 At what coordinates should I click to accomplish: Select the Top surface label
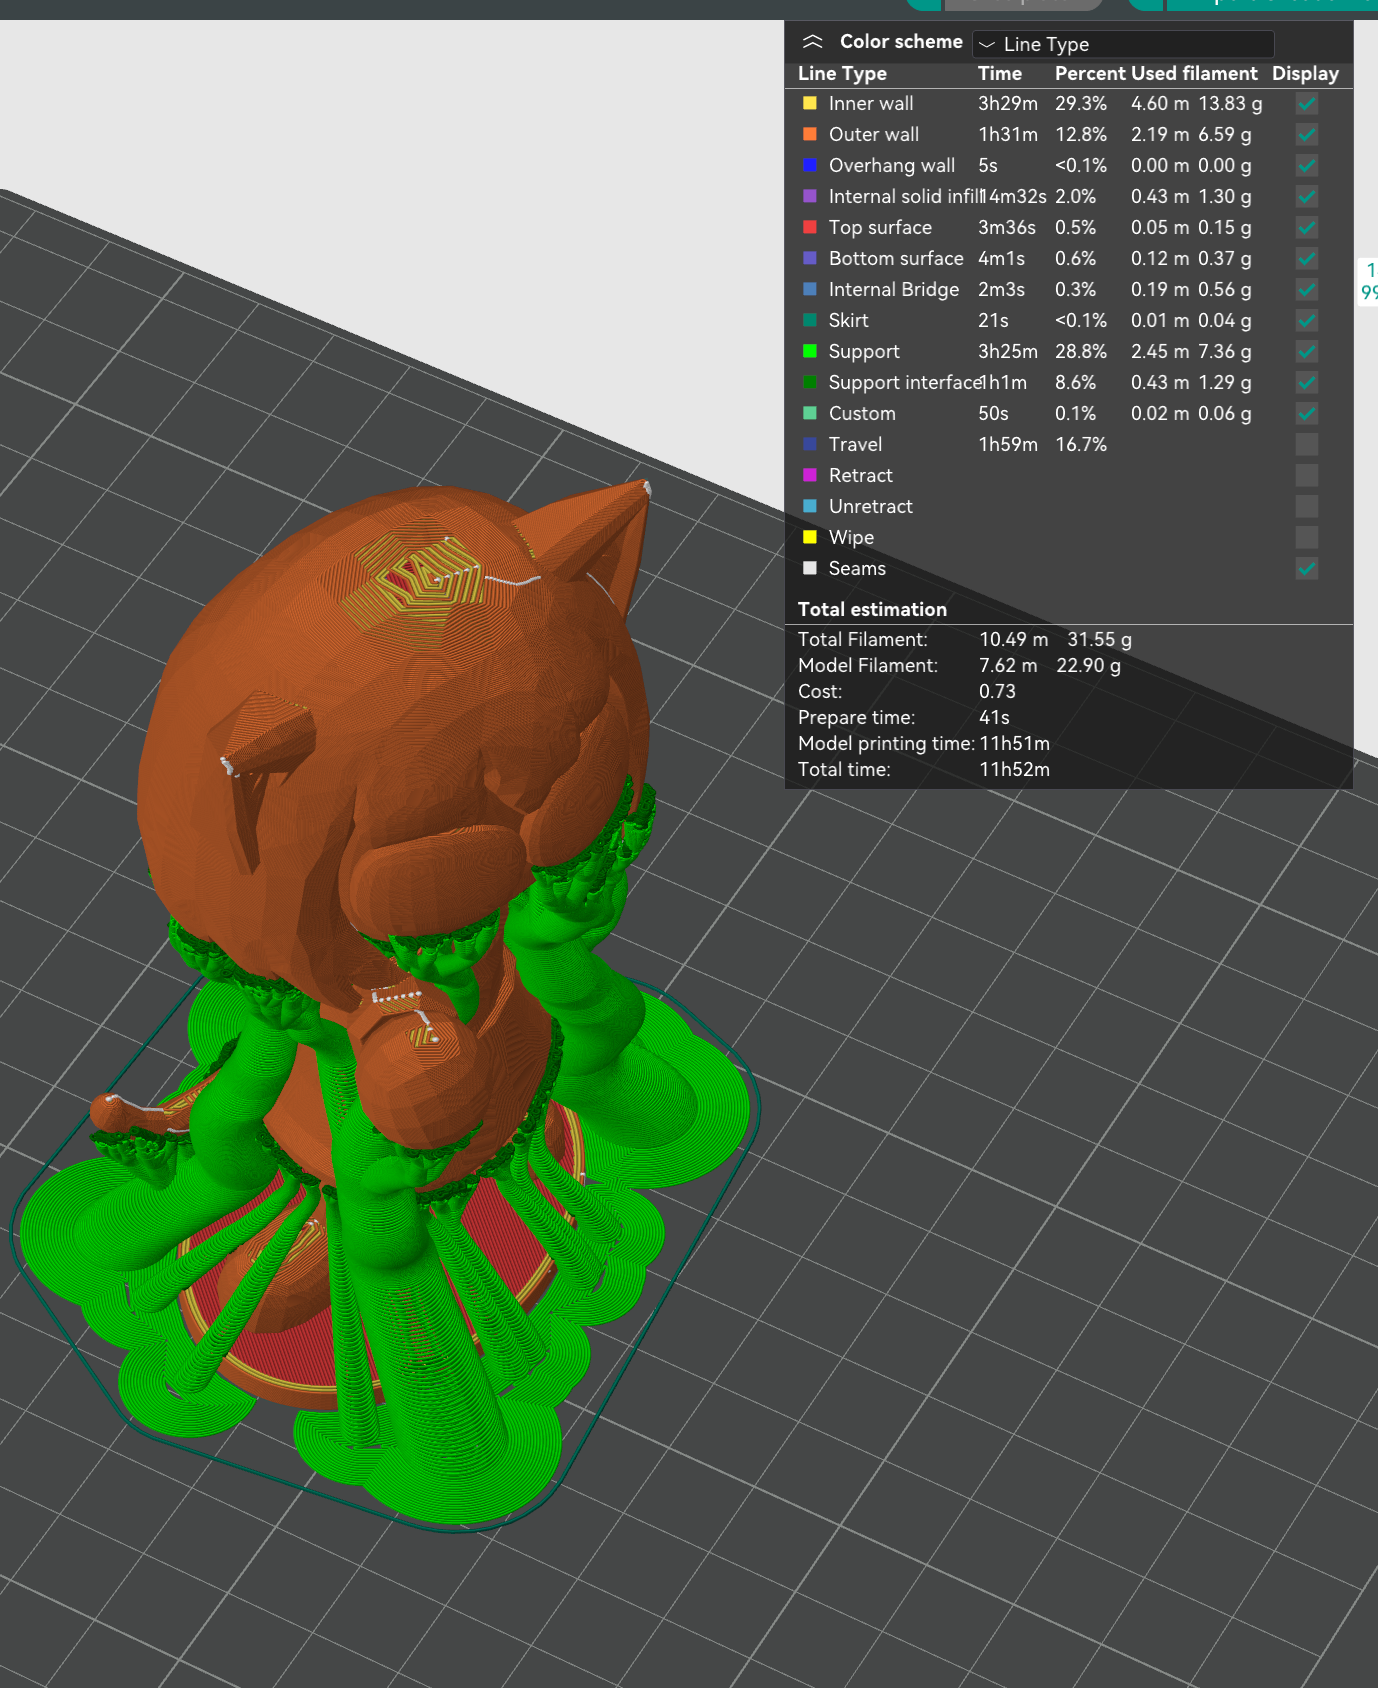coord(880,227)
